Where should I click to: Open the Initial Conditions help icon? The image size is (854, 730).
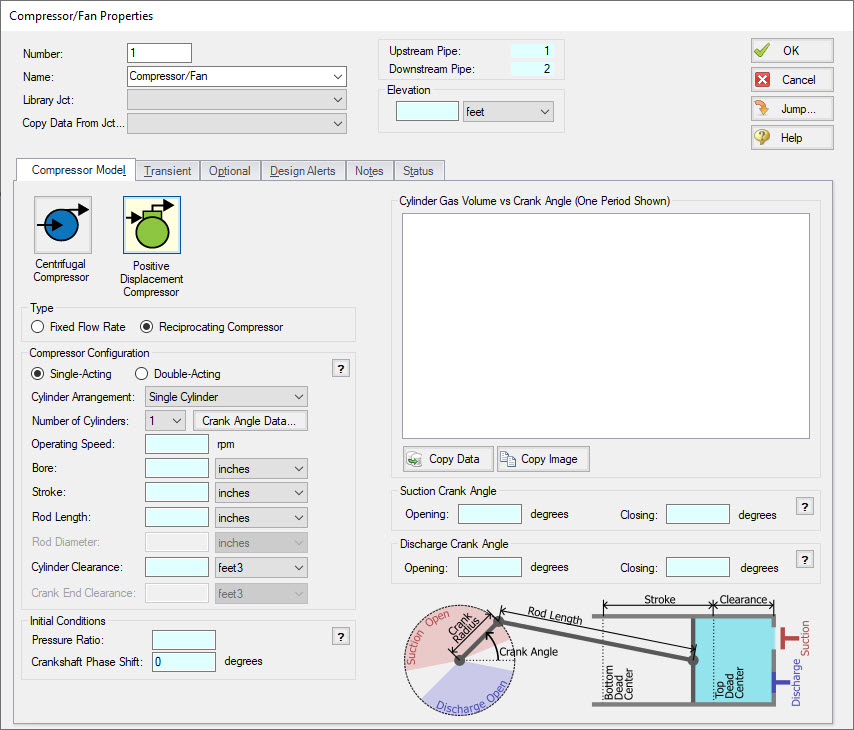340,637
